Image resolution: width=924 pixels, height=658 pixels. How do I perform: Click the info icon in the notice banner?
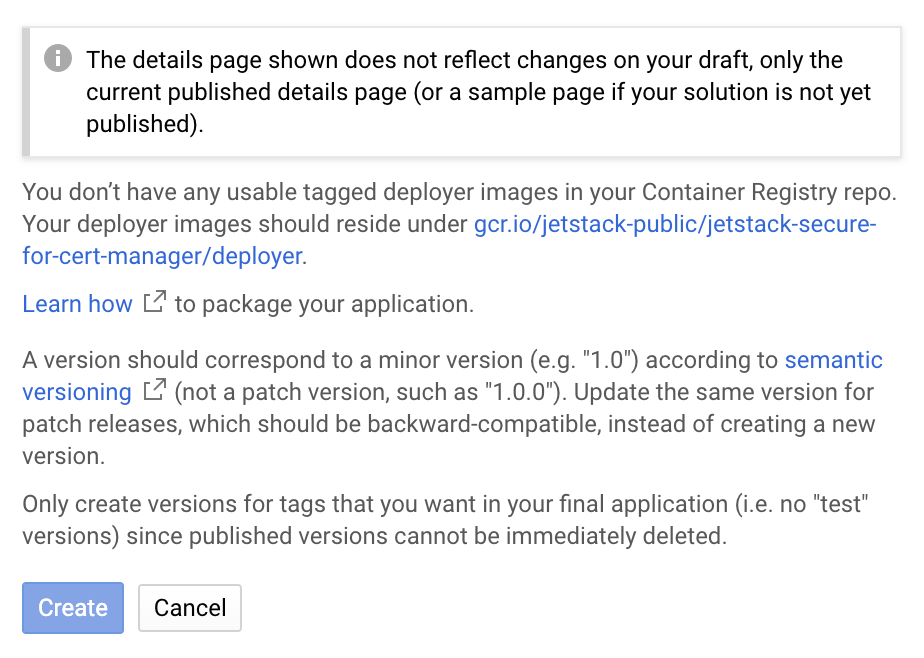[x=58, y=58]
